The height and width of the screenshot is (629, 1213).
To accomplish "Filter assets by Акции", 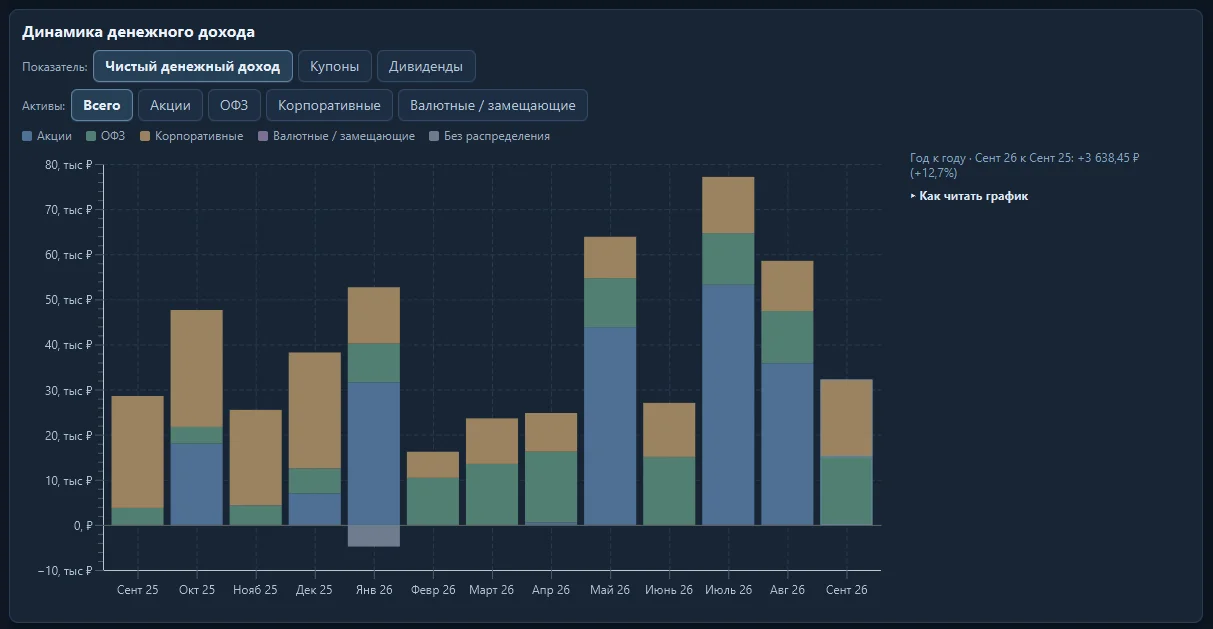I will tap(170, 105).
